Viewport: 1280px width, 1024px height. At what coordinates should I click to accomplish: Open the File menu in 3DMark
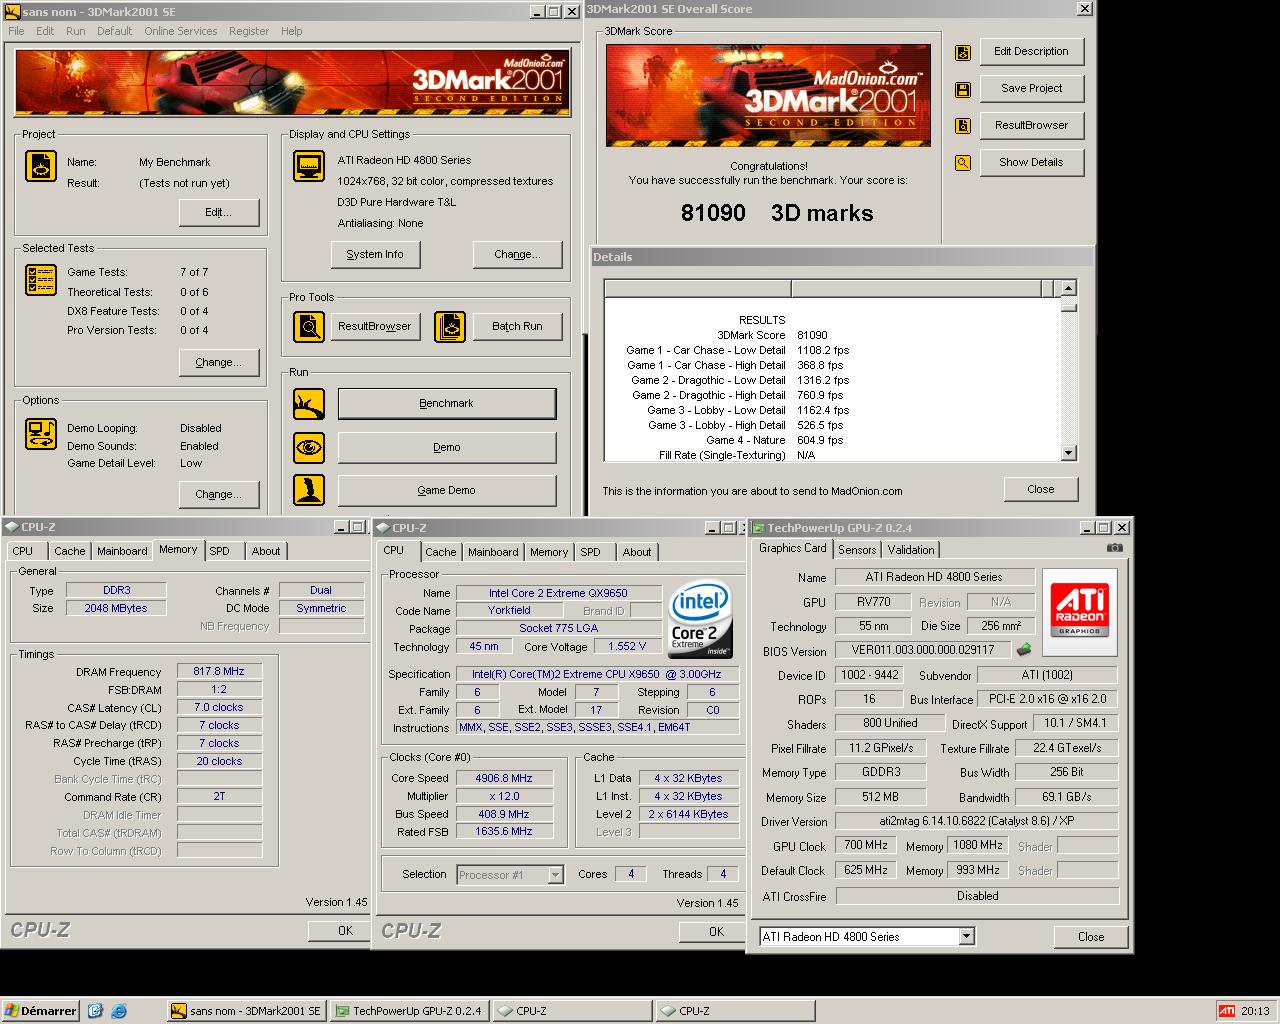[x=17, y=31]
